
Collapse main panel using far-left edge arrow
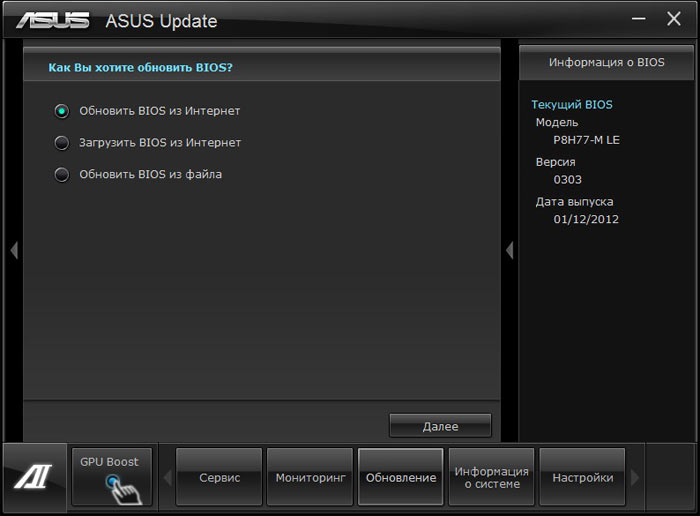point(14,250)
